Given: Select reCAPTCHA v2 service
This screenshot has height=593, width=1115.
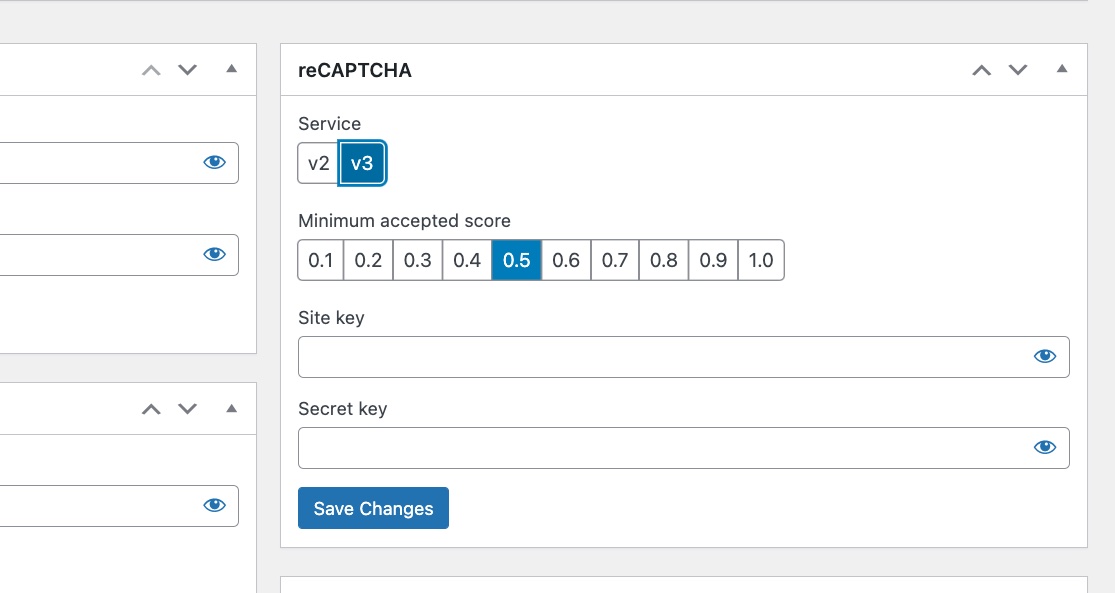Looking at the screenshot, I should point(318,164).
